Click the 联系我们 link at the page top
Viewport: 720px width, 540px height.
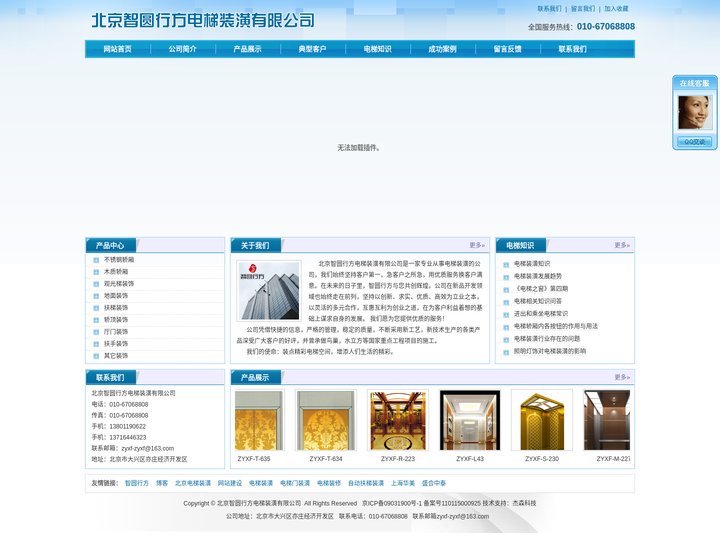coord(549,9)
